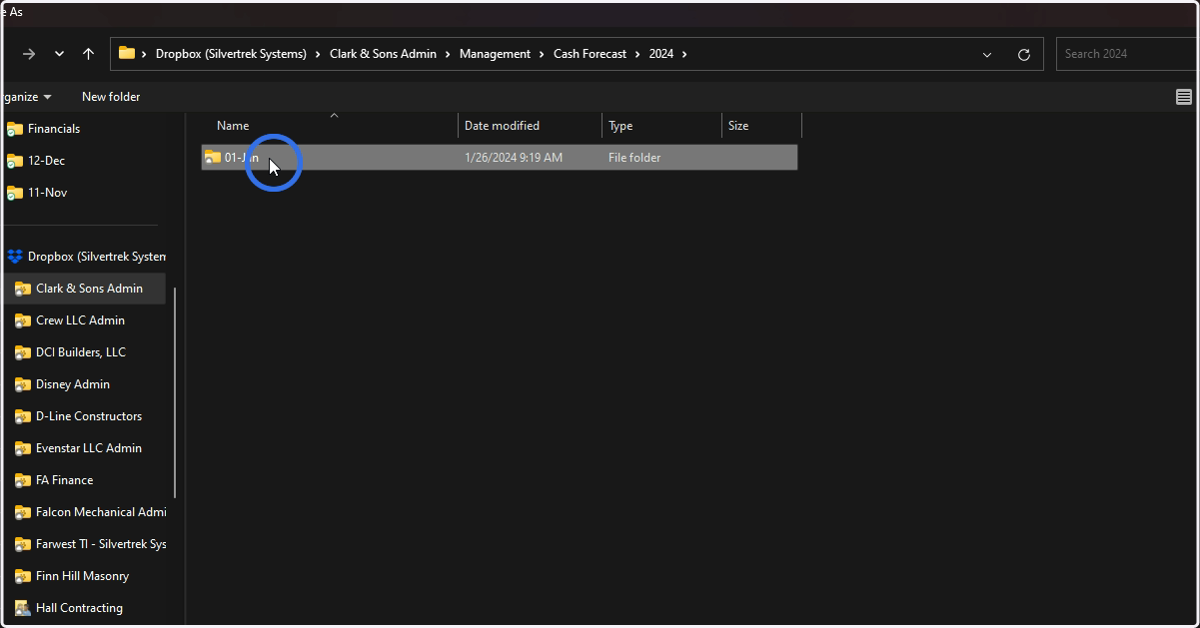
Task: Go up one folder level
Action: pos(88,54)
